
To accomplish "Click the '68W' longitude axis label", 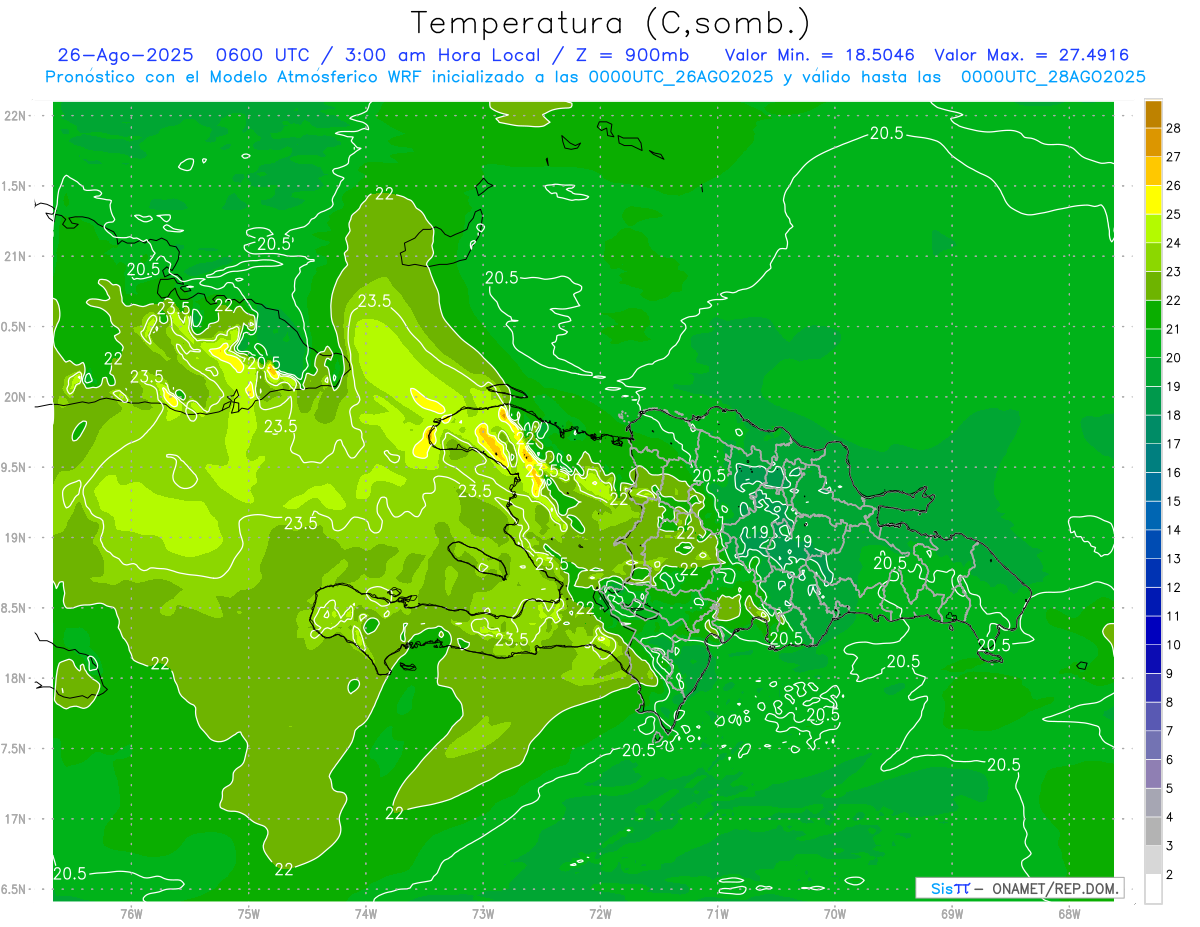I will [x=1069, y=913].
